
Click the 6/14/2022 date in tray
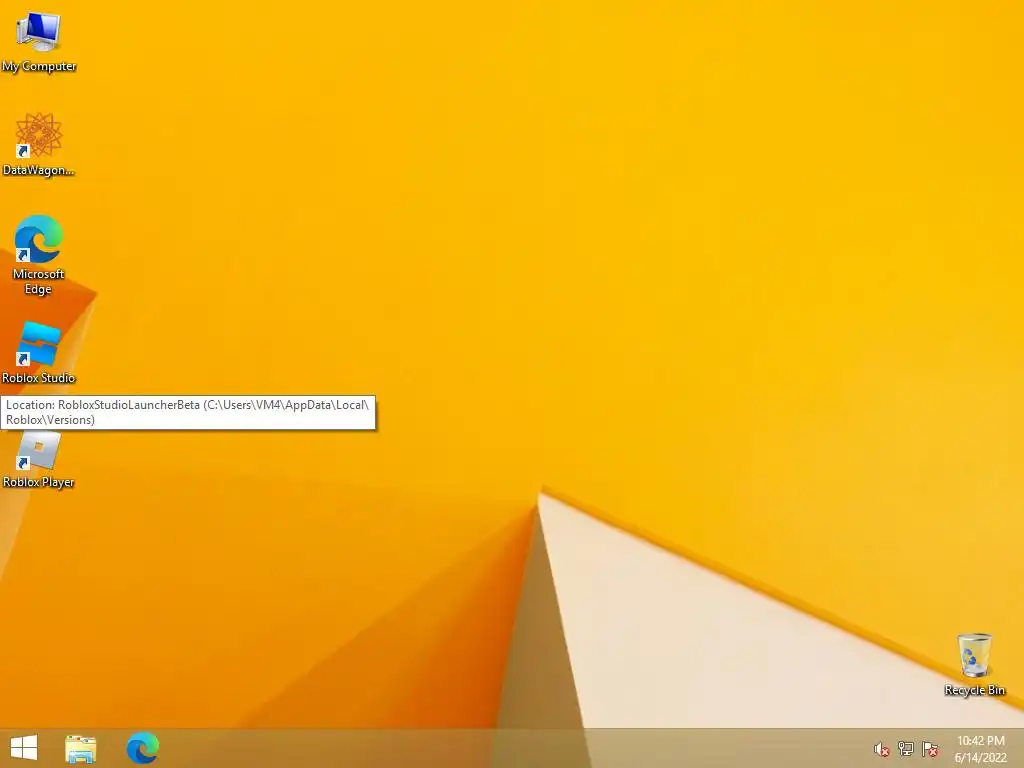click(981, 758)
